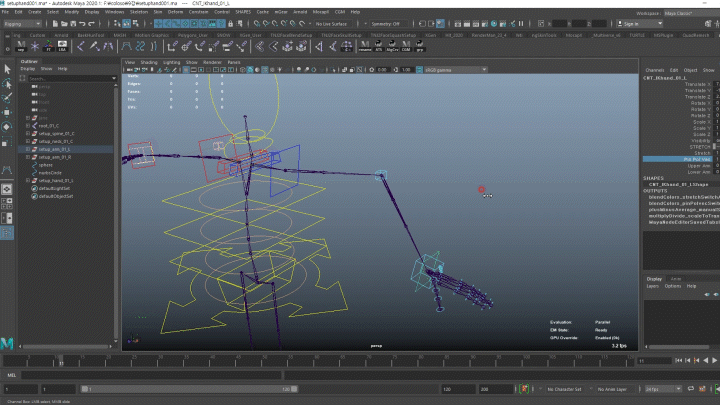Click the Outliner Search field
This screenshot has height=405, width=720.
tap(71, 79)
